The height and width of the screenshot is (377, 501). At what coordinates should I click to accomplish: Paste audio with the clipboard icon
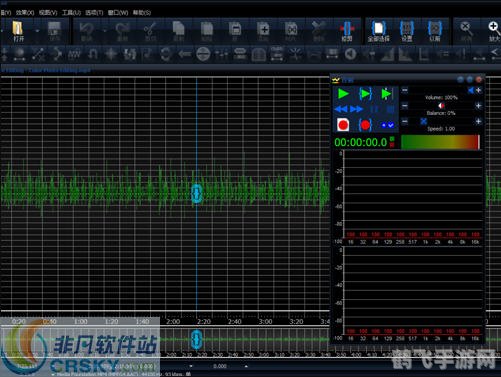point(207,31)
